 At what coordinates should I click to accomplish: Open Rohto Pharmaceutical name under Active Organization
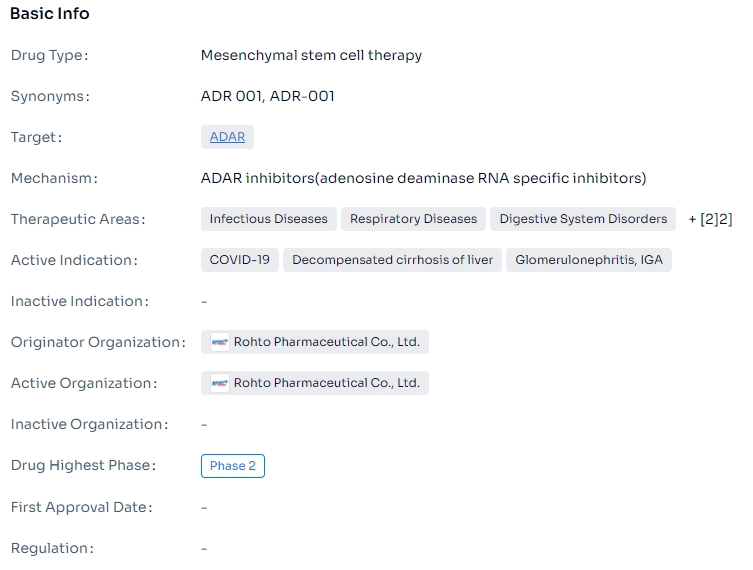(x=326, y=383)
